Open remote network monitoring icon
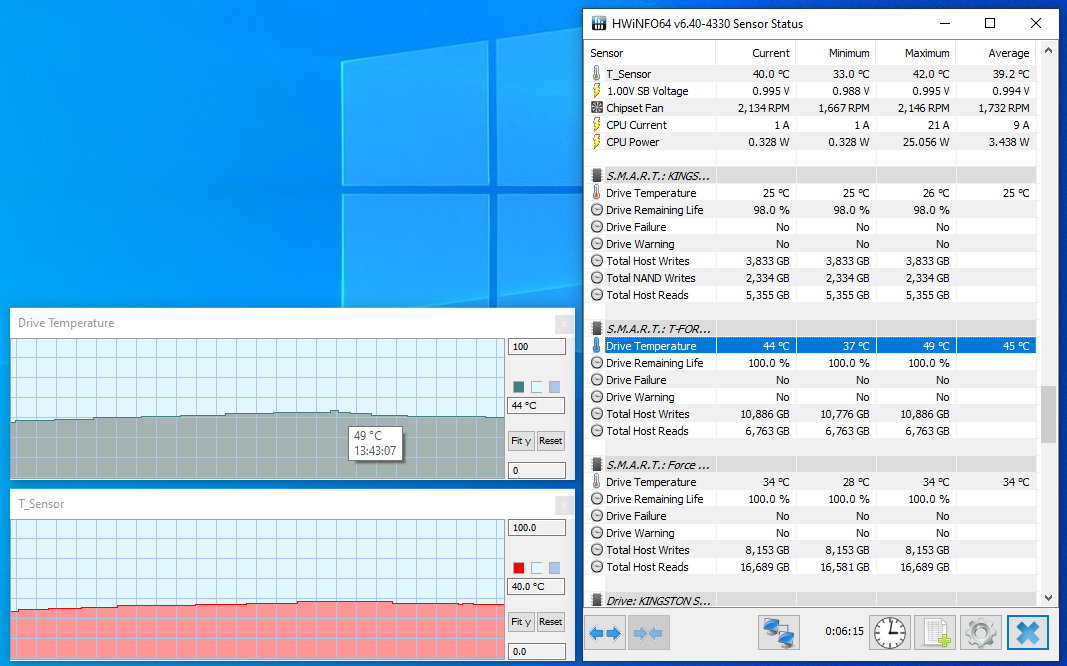The width and height of the screenshot is (1067, 666). pos(778,633)
